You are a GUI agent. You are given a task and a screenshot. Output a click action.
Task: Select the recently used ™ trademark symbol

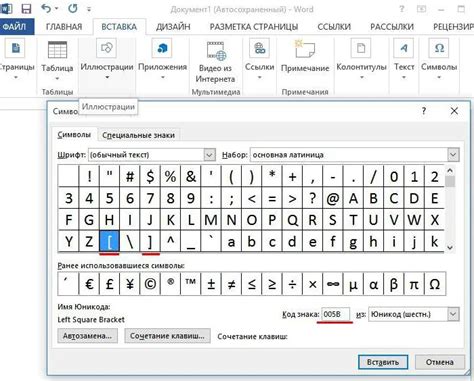click(x=191, y=284)
